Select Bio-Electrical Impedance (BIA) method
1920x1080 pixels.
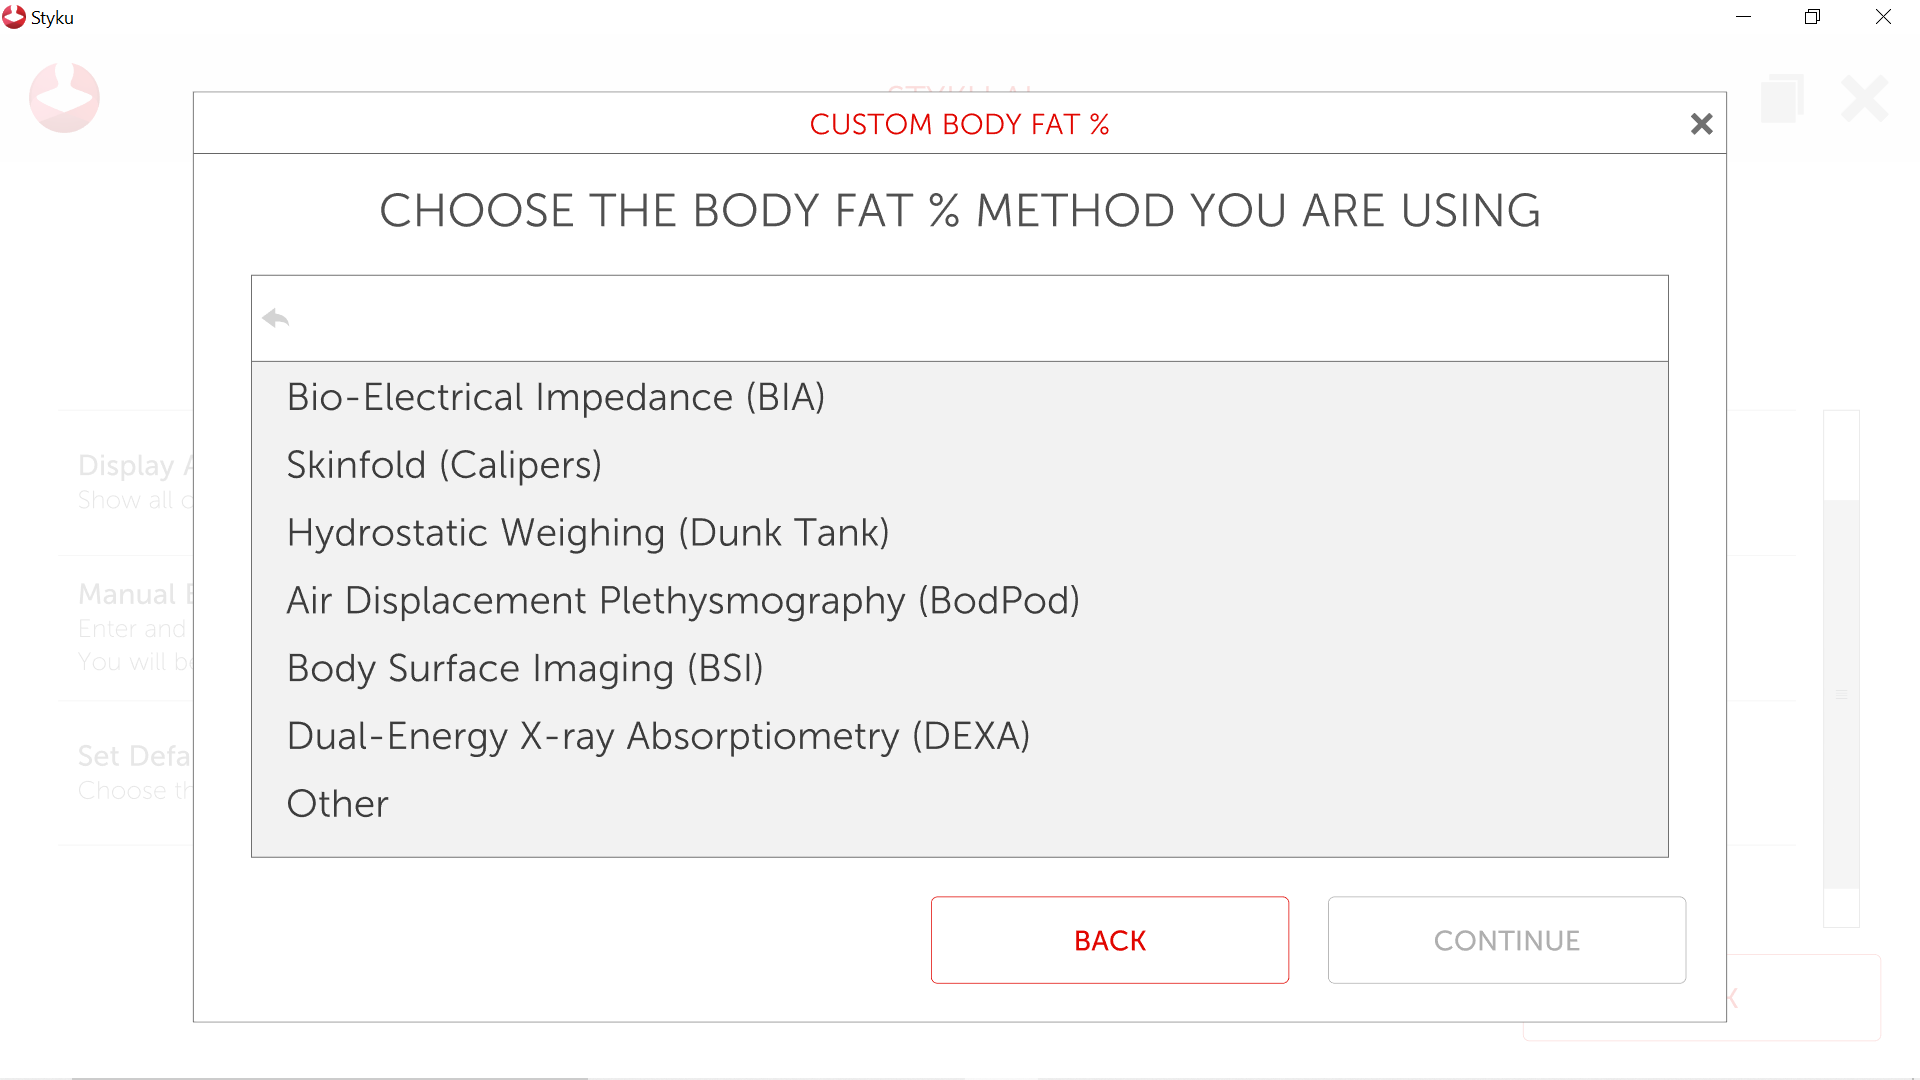click(556, 397)
